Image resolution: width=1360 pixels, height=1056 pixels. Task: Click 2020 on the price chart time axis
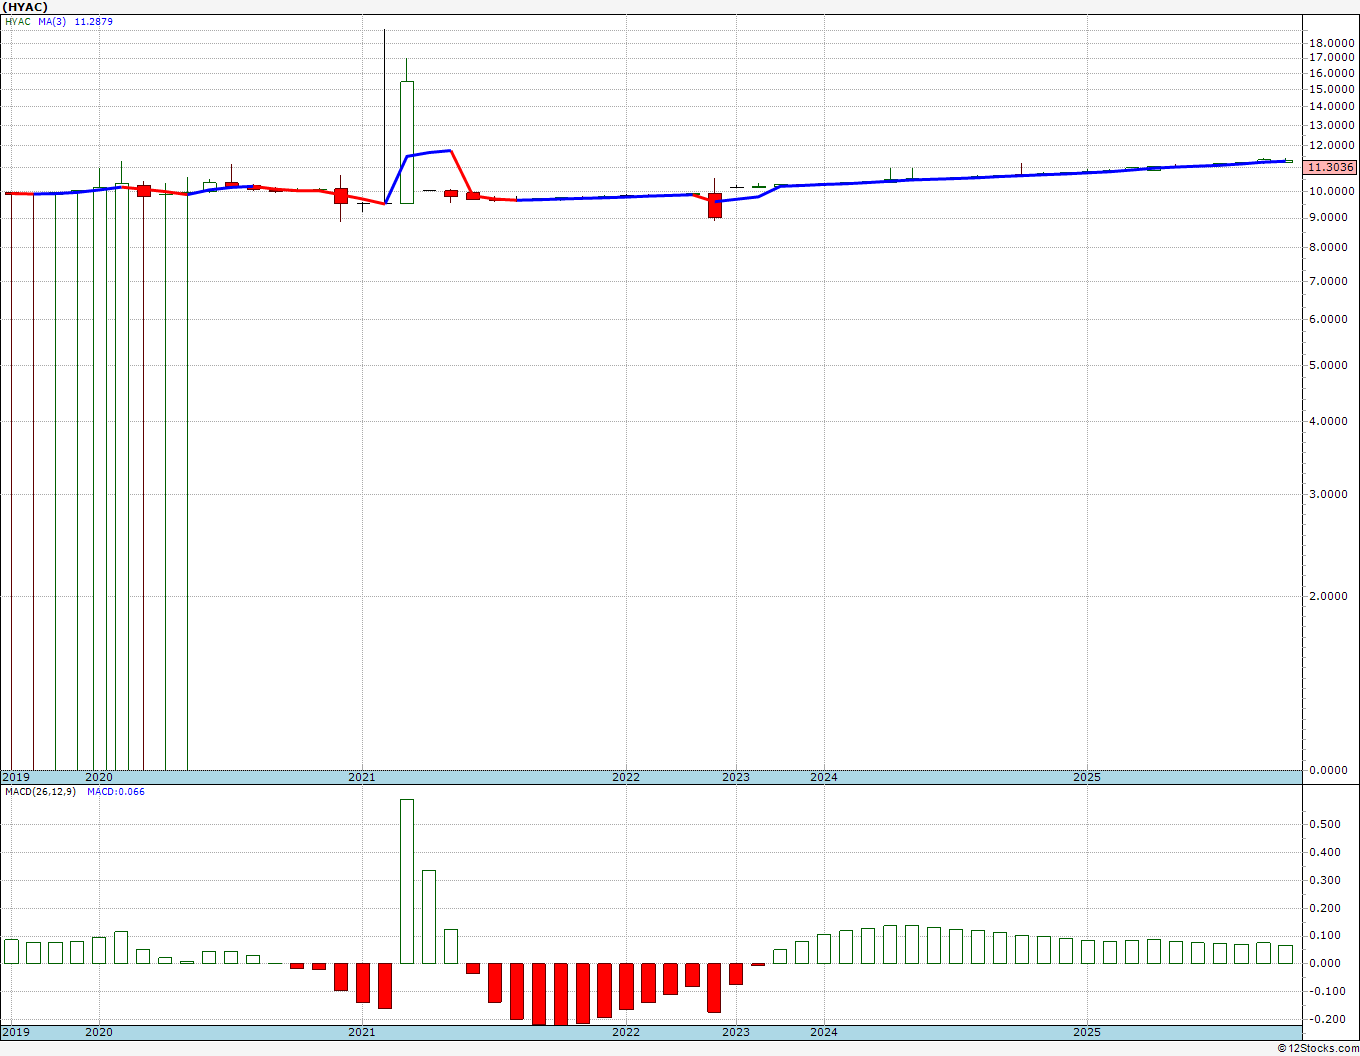click(99, 777)
